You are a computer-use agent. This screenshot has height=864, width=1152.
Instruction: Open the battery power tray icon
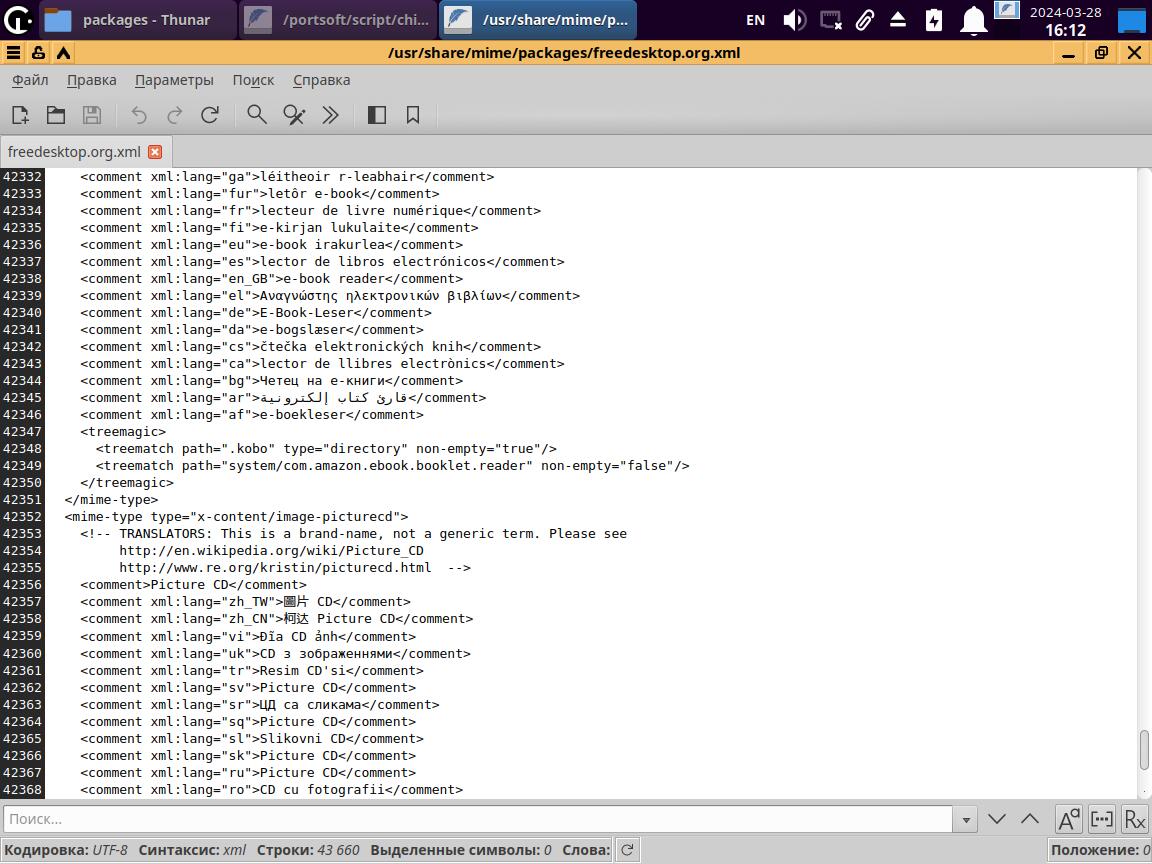pos(933,20)
